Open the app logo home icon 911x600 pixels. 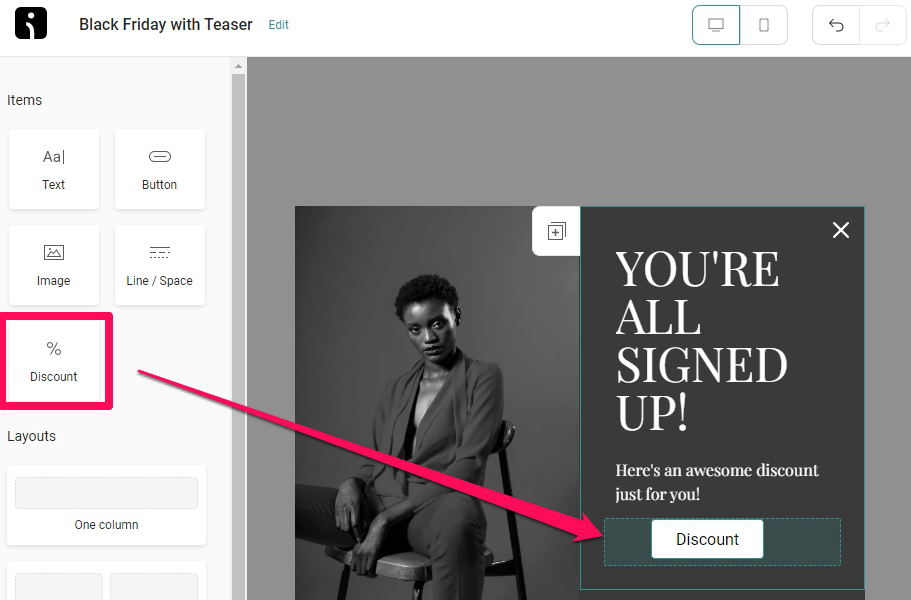coord(31,23)
